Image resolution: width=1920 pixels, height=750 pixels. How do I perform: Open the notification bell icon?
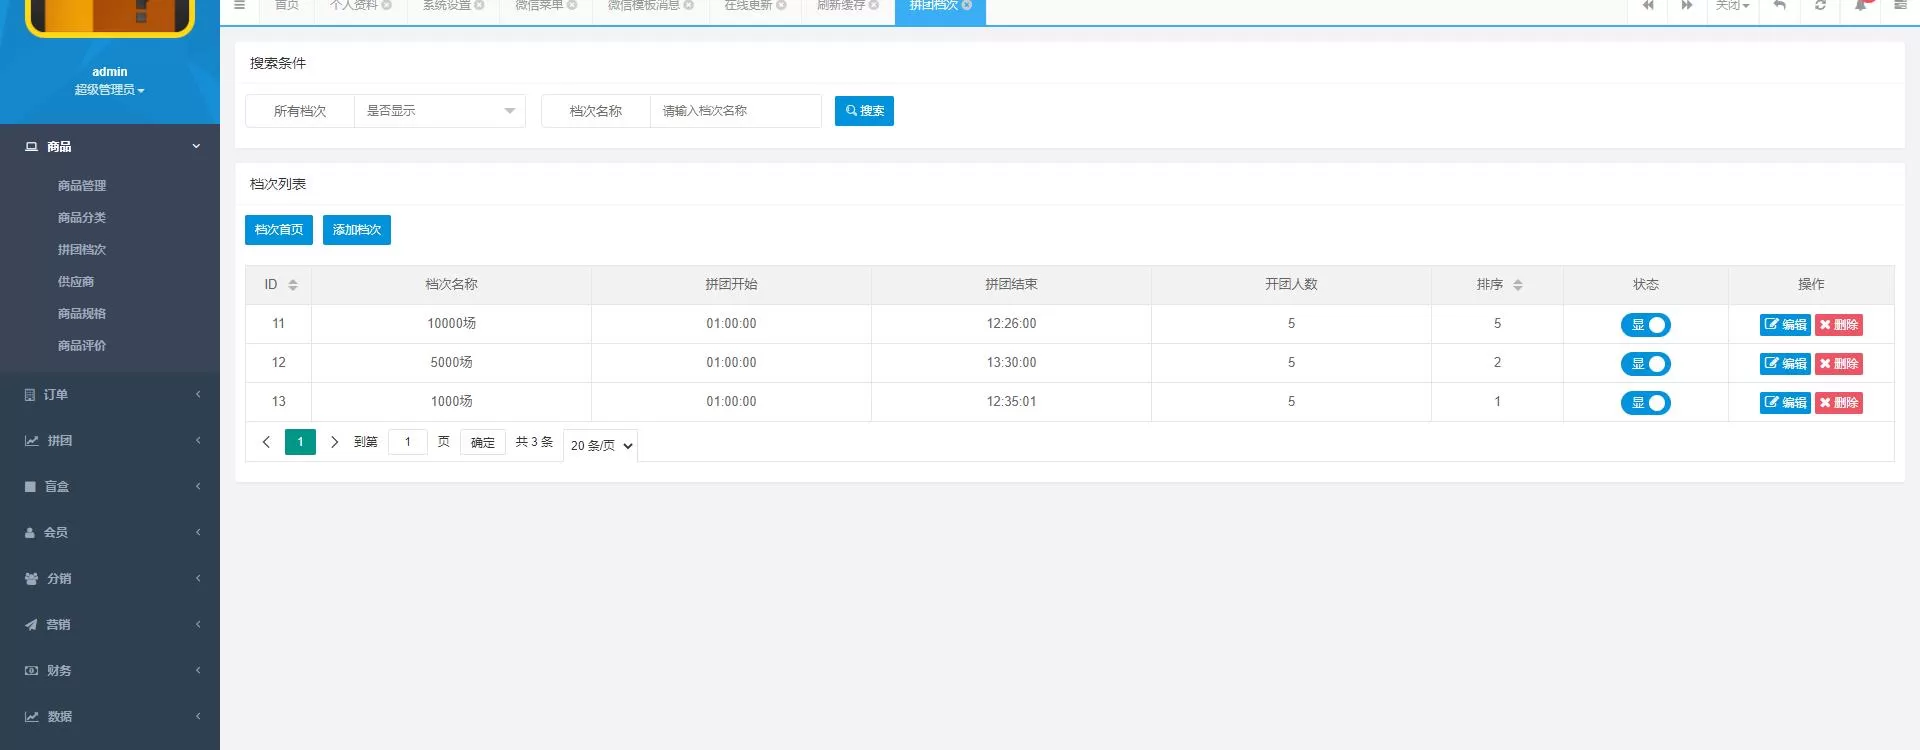(1861, 6)
